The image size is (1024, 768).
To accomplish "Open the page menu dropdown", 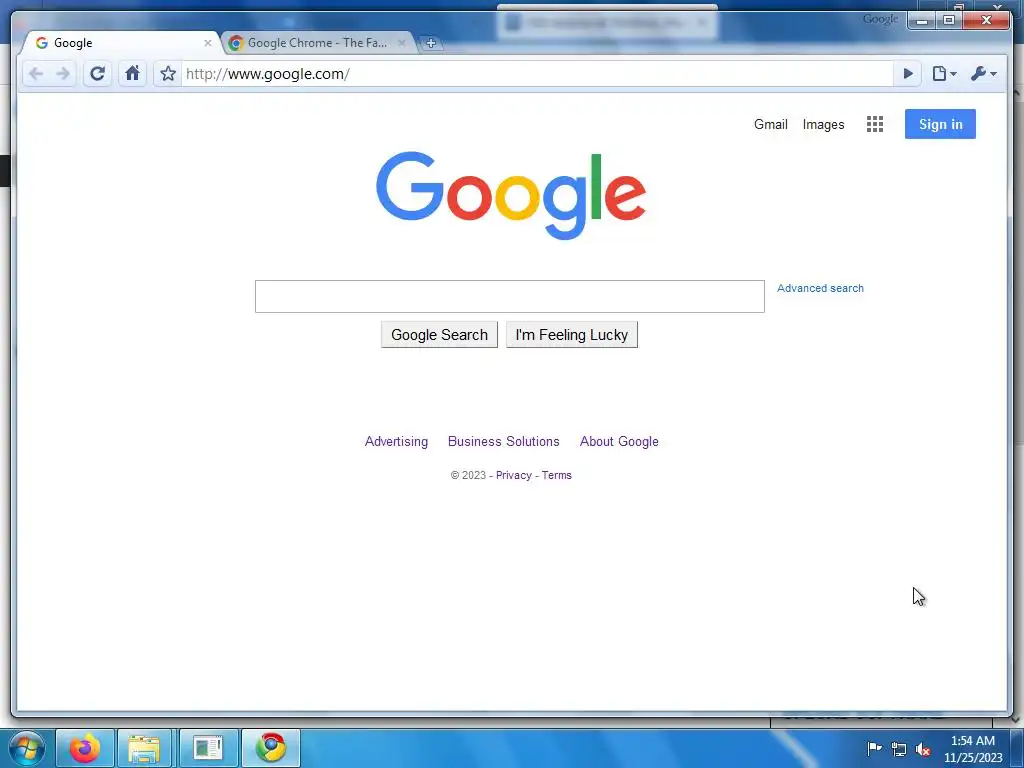I will coord(944,74).
